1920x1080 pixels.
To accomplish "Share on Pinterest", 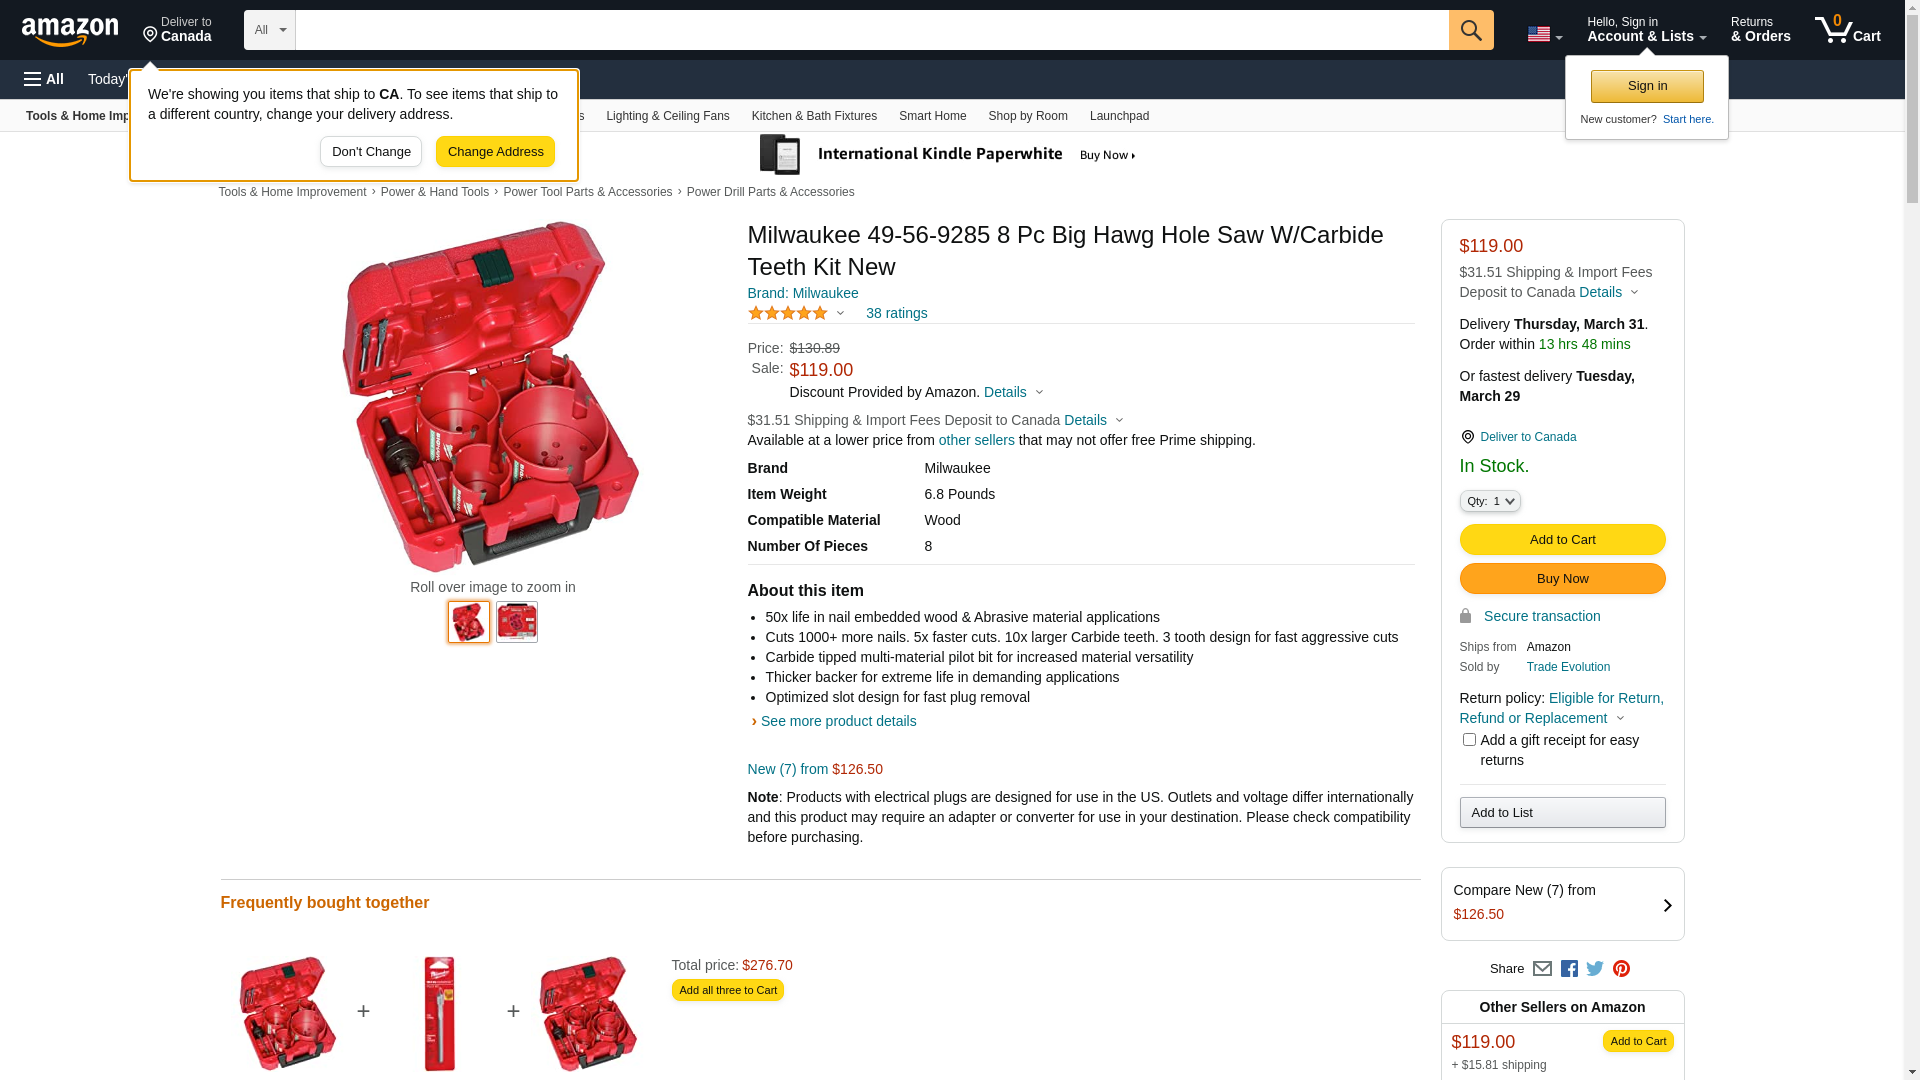I will [x=1621, y=969].
